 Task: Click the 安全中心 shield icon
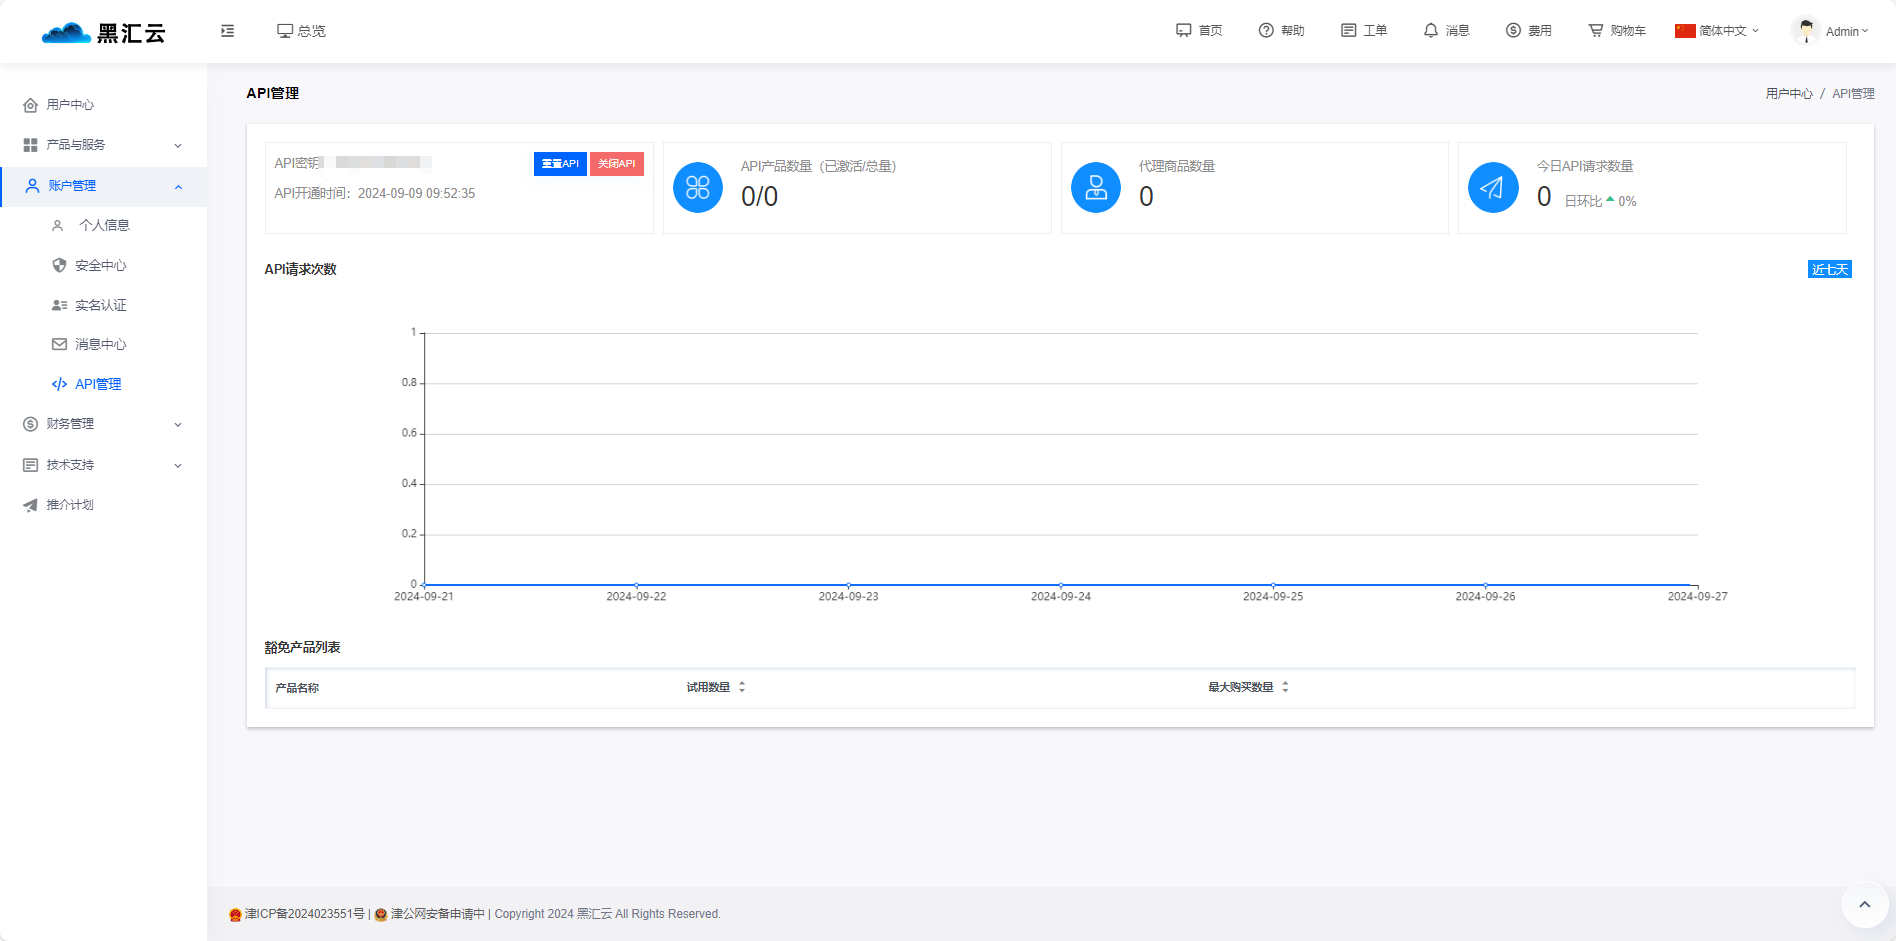[59, 266]
